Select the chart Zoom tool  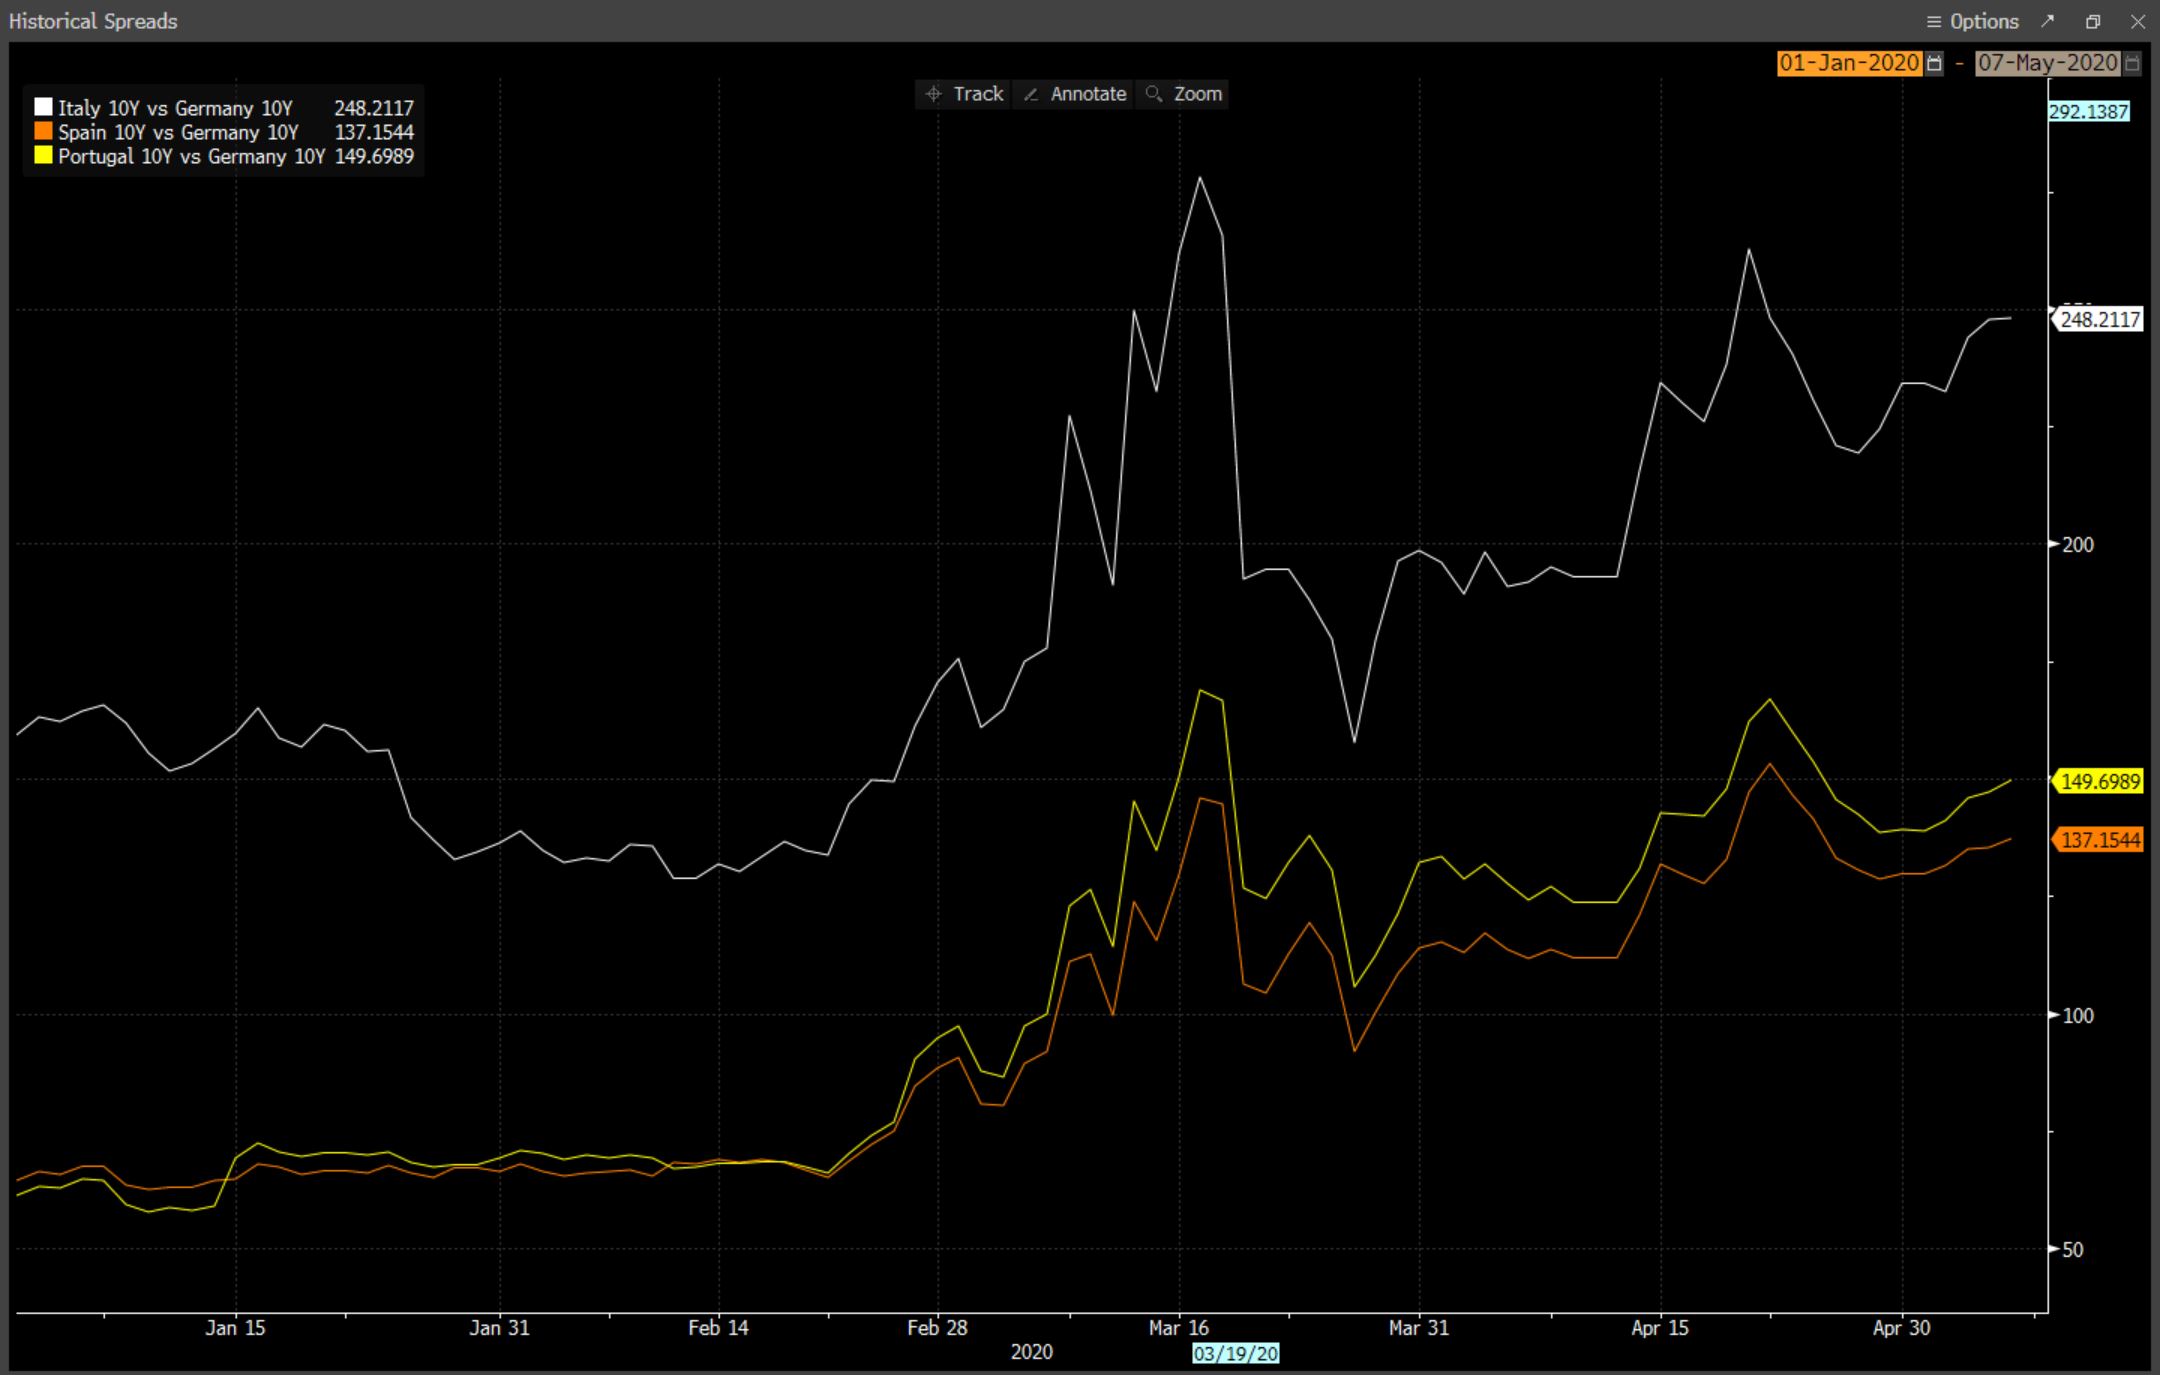[x=1184, y=94]
